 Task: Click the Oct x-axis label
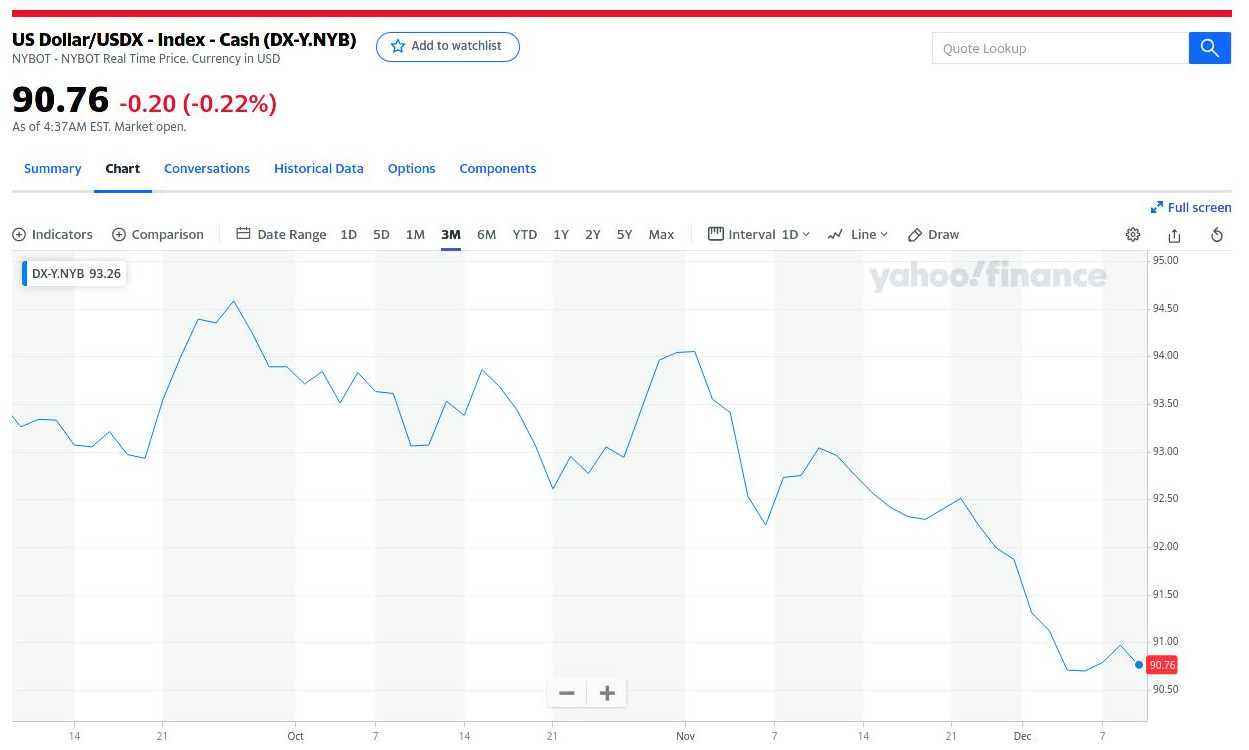pyautogui.click(x=295, y=736)
